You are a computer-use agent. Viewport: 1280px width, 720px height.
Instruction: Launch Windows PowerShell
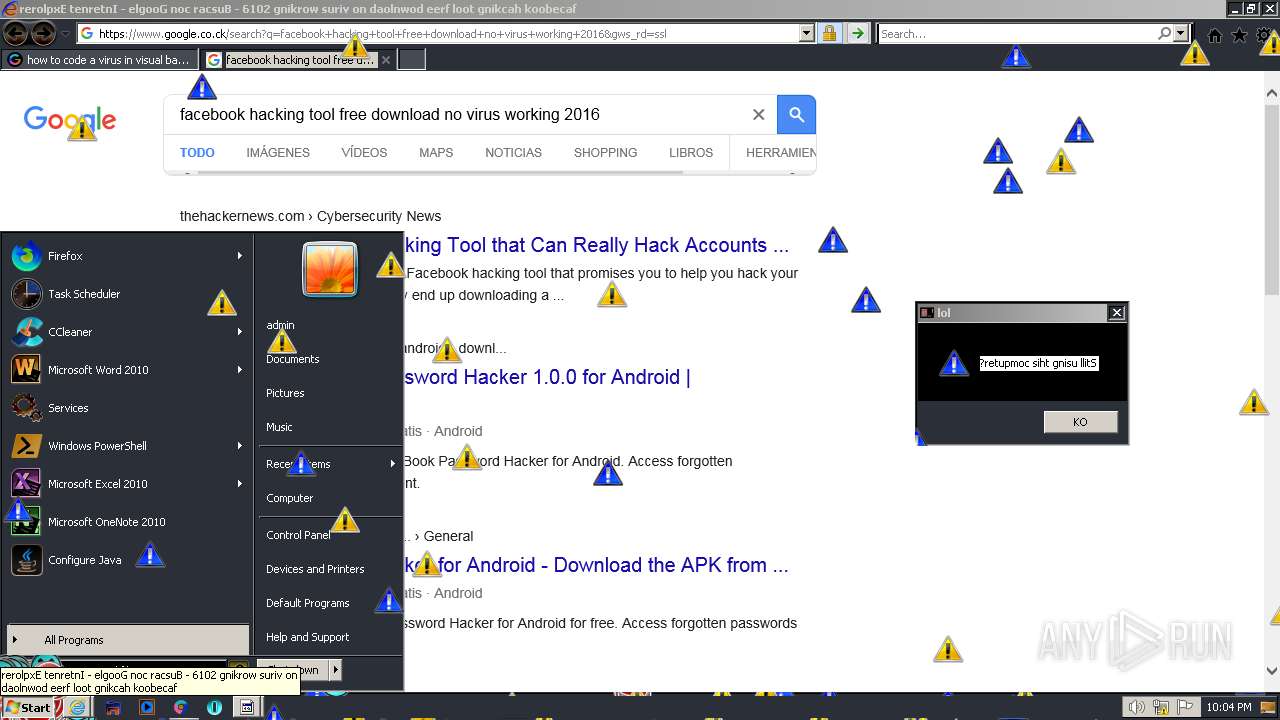[126, 446]
